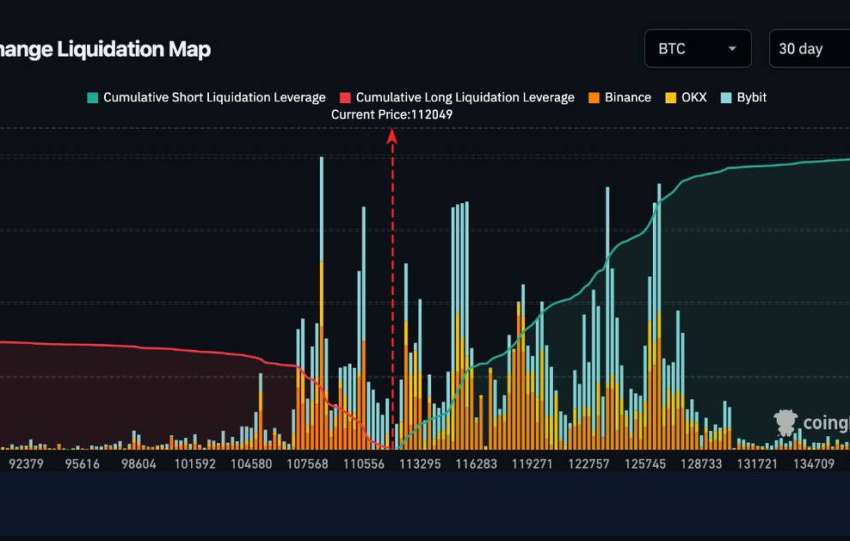
Task: Toggle Cumulative Short Liquidation Leverage legend label
Action: coord(214,98)
